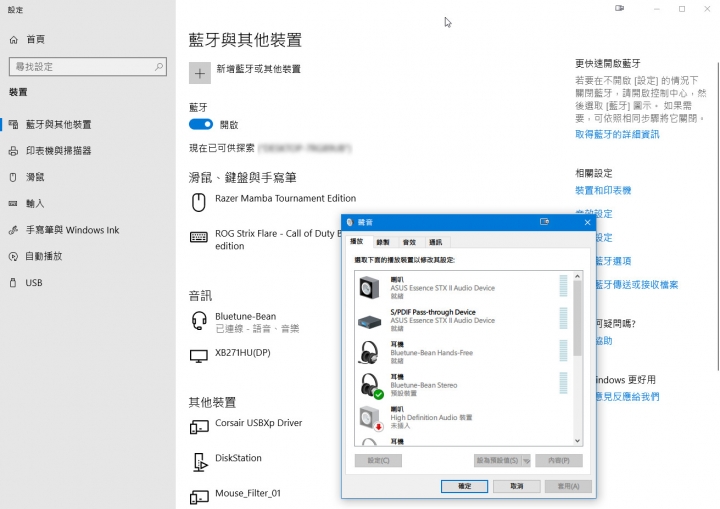The width and height of the screenshot is (720, 509).
Task: Click the level meter for S/PDIF device
Action: pos(563,318)
